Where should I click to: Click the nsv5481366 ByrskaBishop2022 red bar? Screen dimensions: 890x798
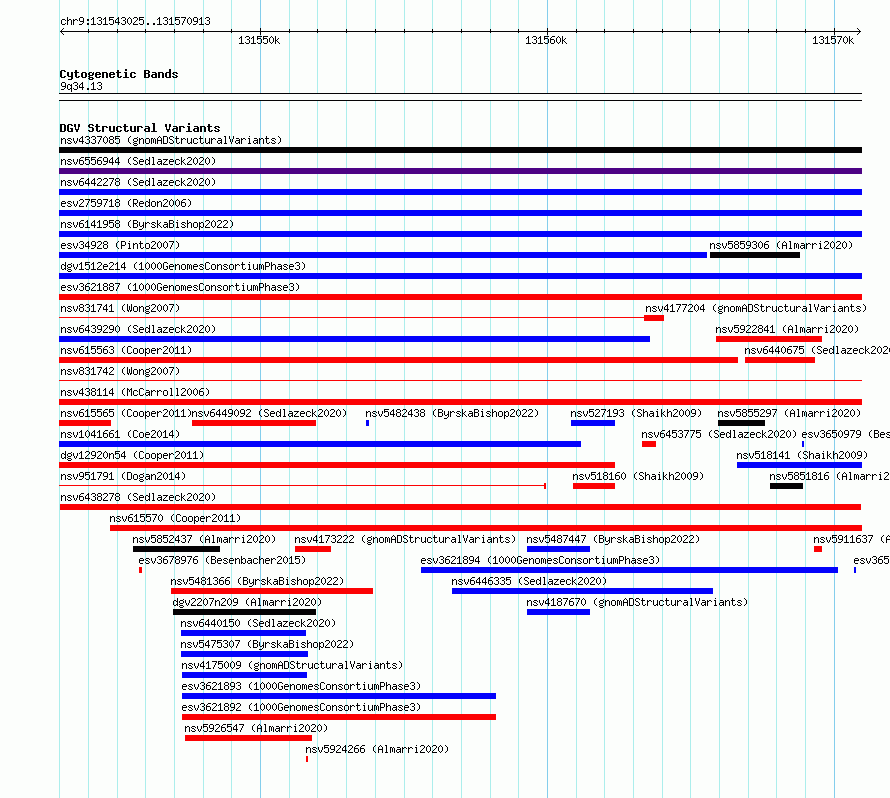tap(272, 591)
